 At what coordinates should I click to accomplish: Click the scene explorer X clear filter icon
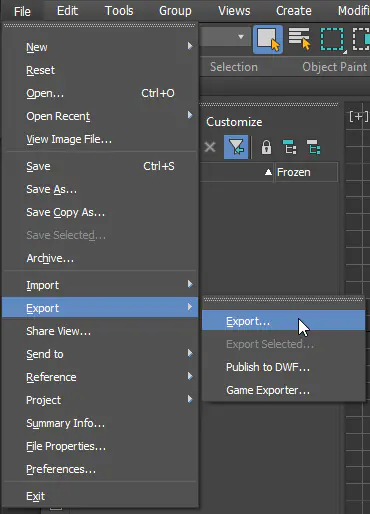(210, 147)
